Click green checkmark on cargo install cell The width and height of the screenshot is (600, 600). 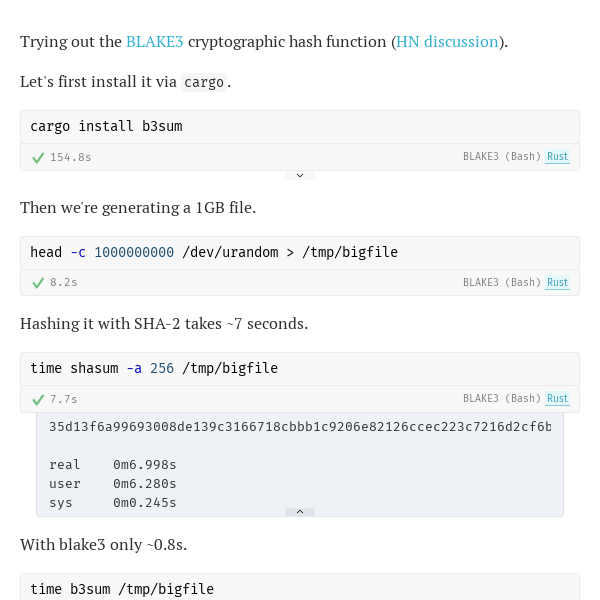[38, 158]
